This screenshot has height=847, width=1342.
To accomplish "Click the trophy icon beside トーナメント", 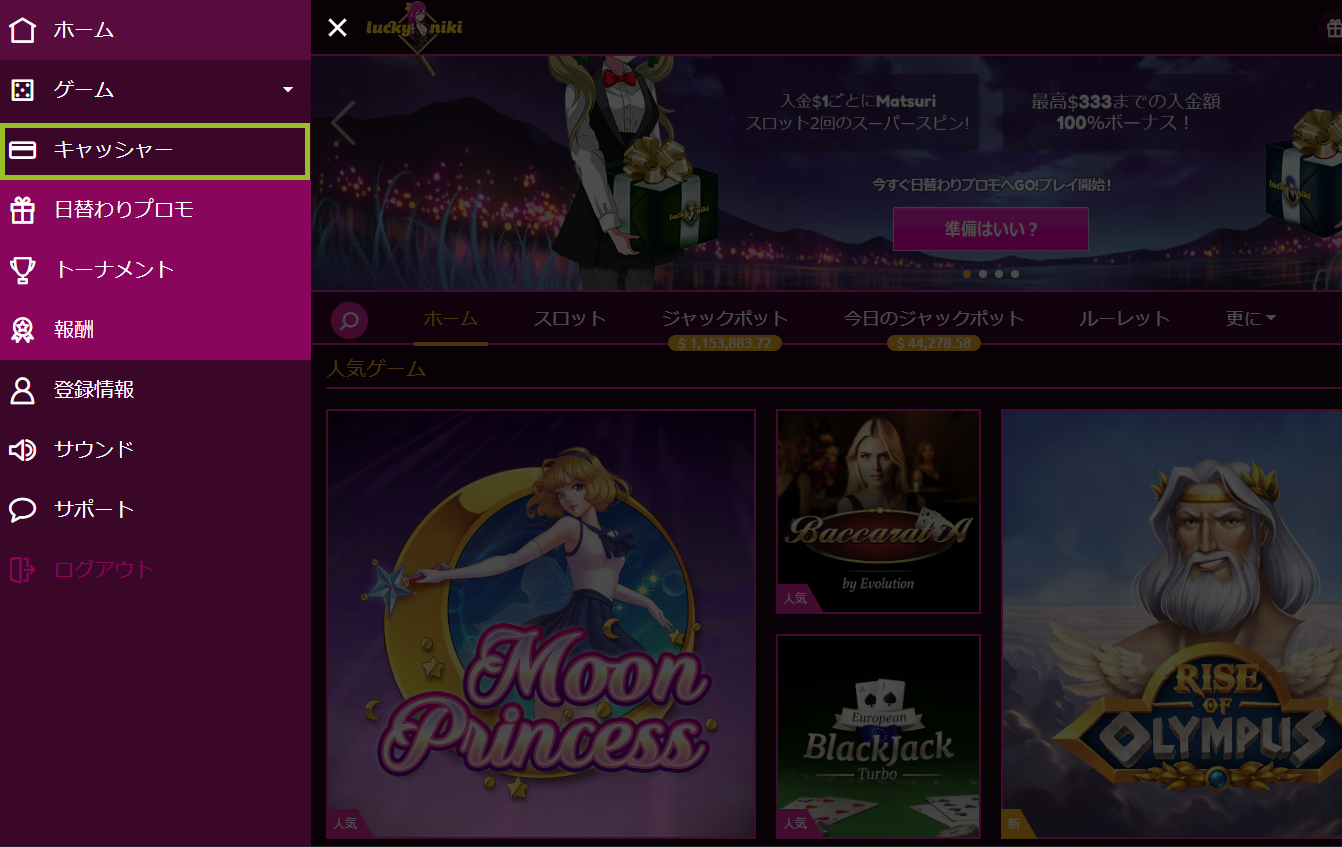I will tap(22, 270).
